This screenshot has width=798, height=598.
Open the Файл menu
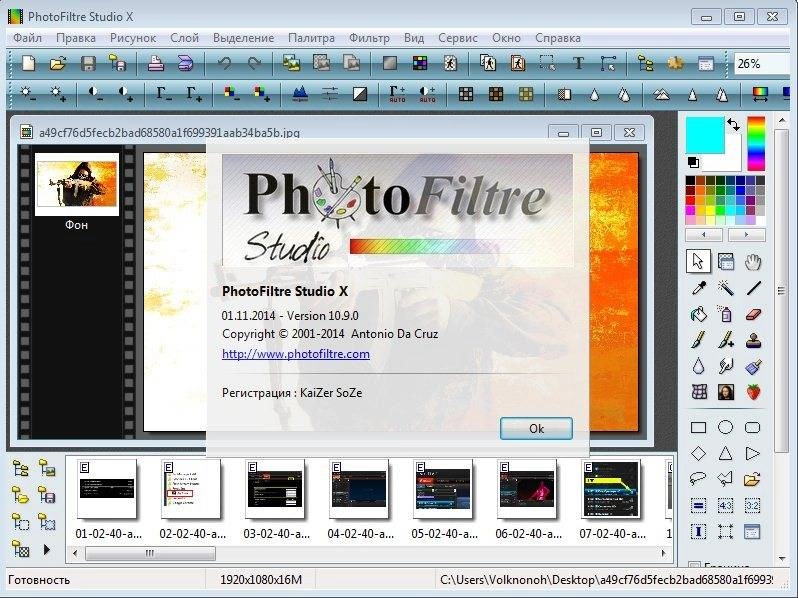coord(27,38)
